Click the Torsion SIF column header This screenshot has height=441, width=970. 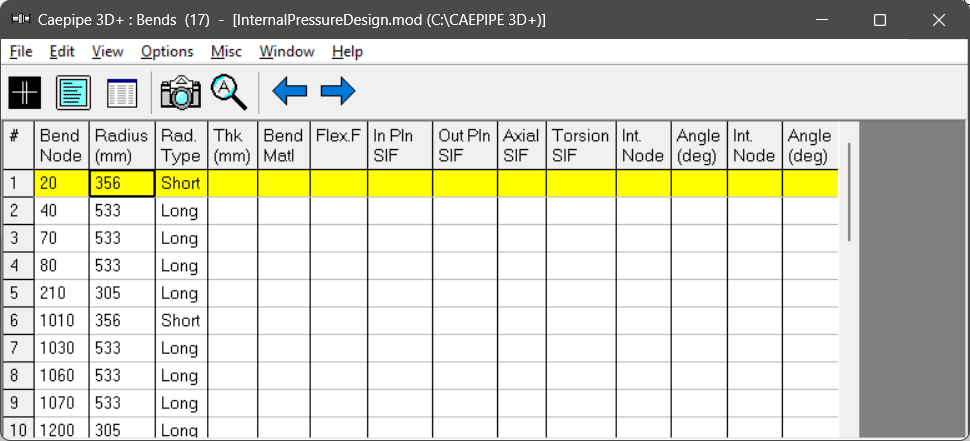(581, 146)
